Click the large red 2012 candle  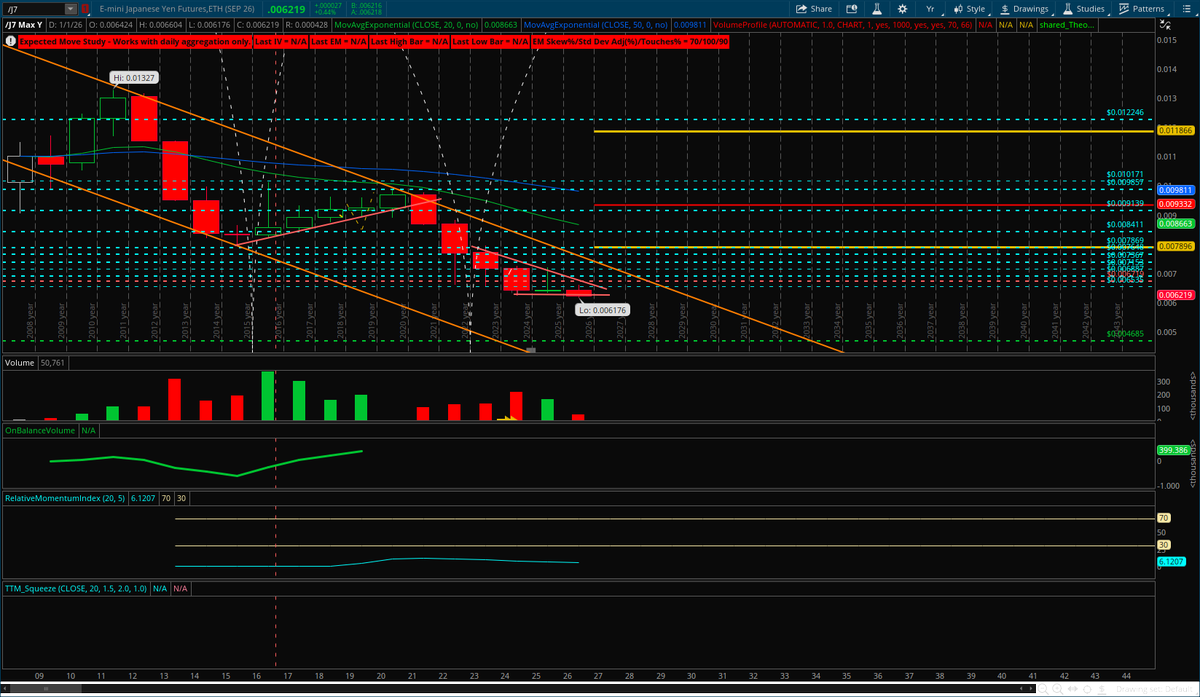click(145, 118)
